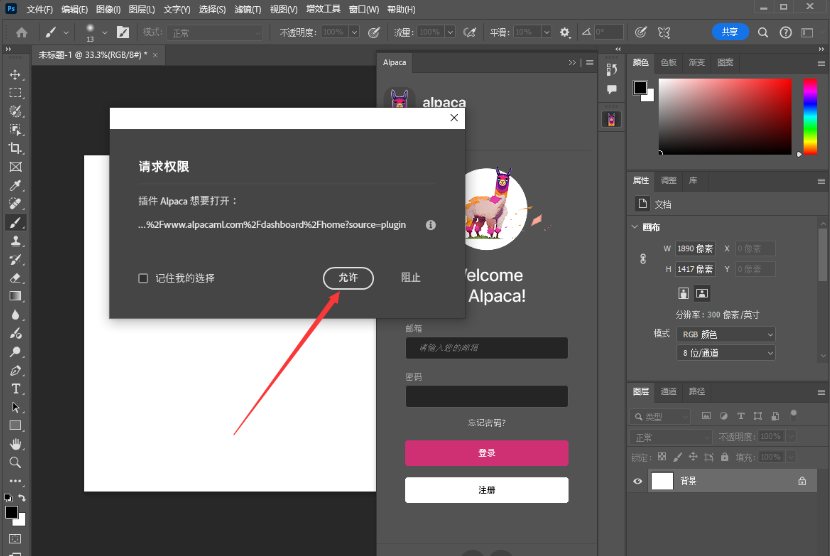Screen dimensions: 830x556
Task: Toggle visibility of 背景 layer
Action: pos(638,481)
